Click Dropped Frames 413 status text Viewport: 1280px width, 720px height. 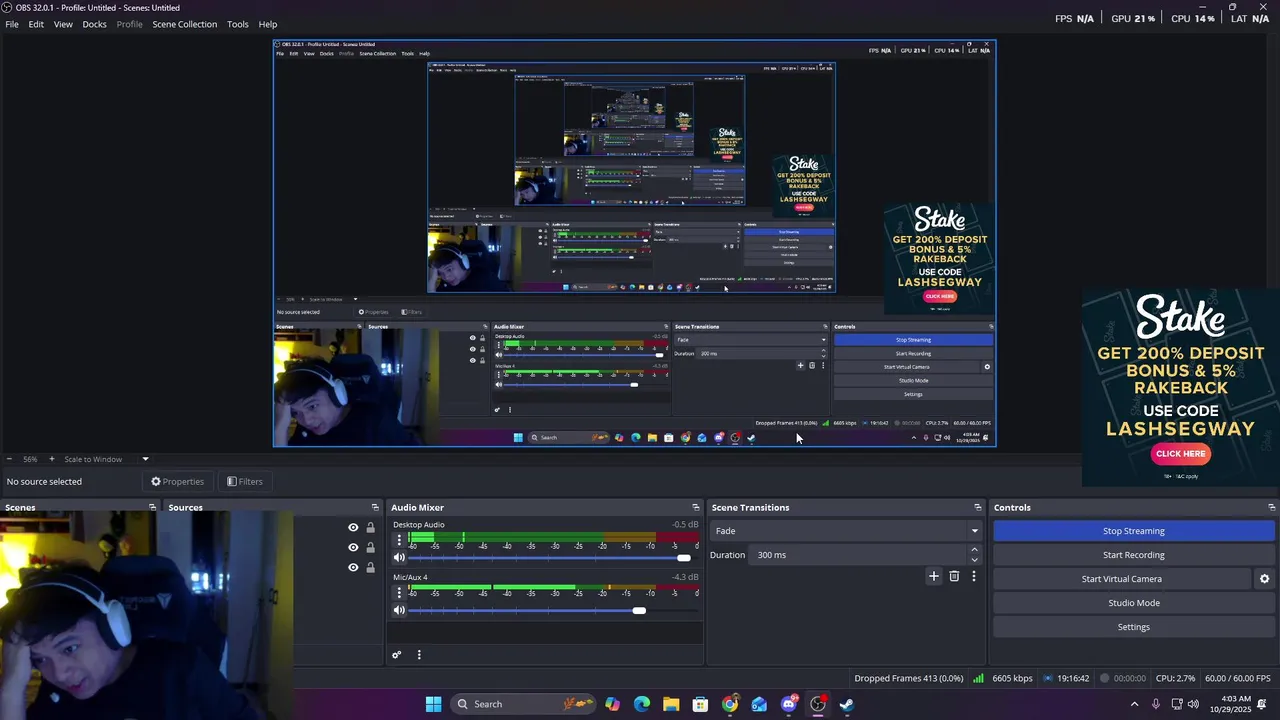pyautogui.click(x=909, y=678)
